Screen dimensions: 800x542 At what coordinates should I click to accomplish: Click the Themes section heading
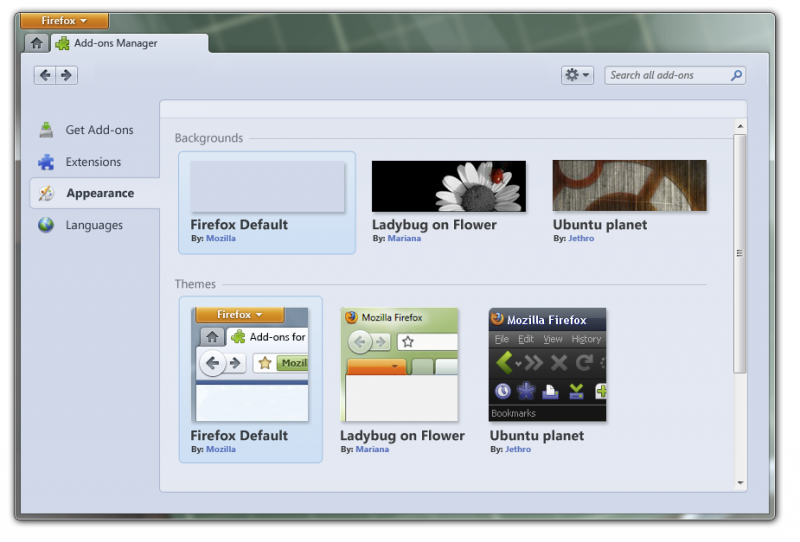[195, 284]
